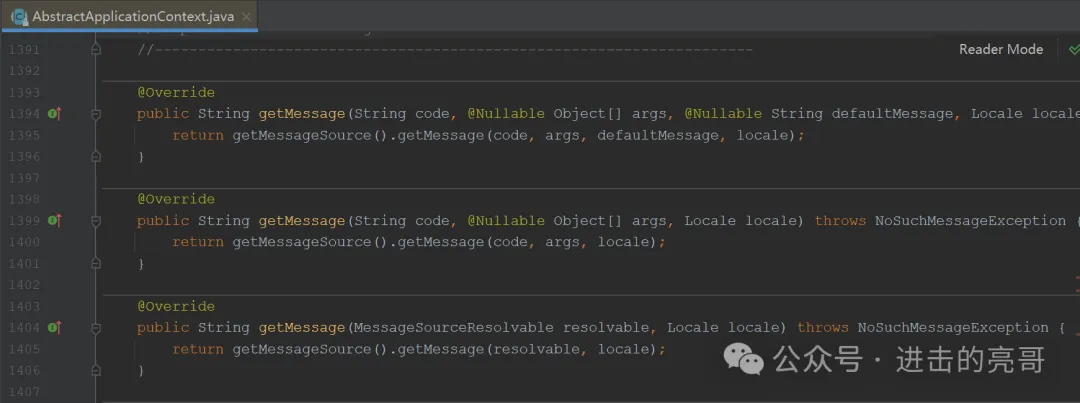Collapse the method starting at line 1404
Viewport: 1080px width, 403px height.
[96, 327]
